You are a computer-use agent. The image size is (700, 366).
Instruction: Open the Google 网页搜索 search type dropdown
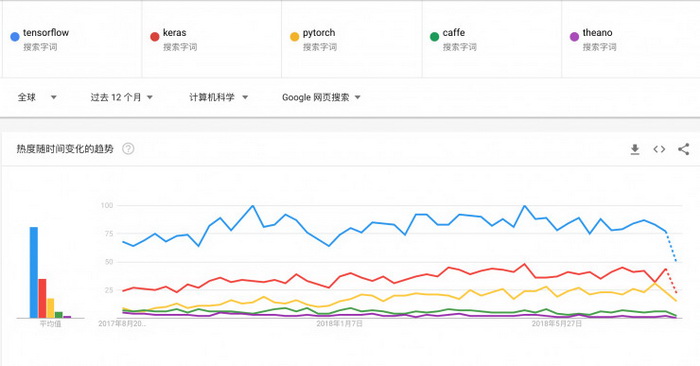coord(321,97)
